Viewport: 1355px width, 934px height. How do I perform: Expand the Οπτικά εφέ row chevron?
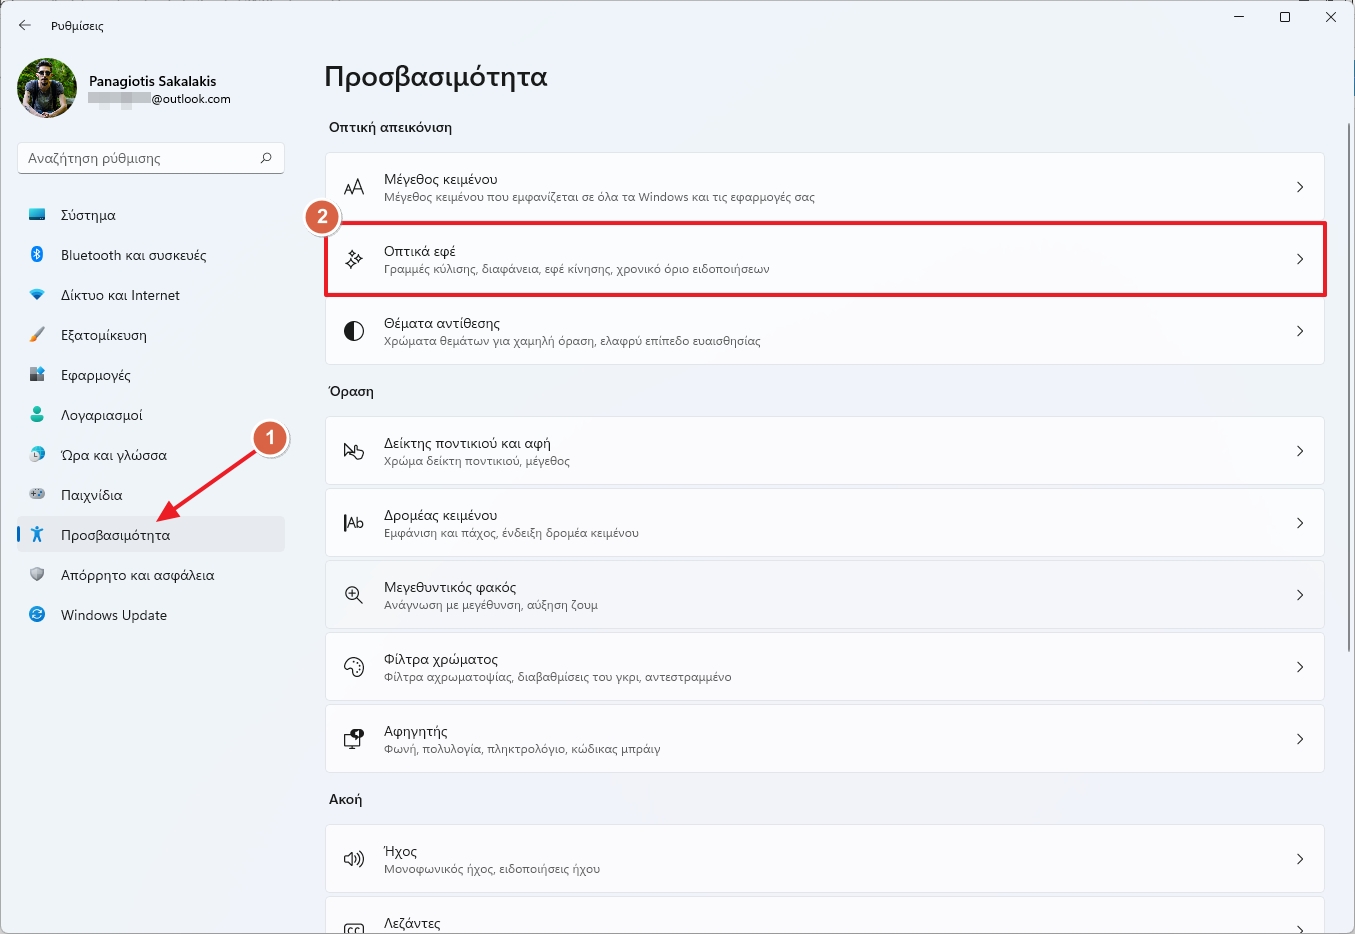pyautogui.click(x=1299, y=259)
